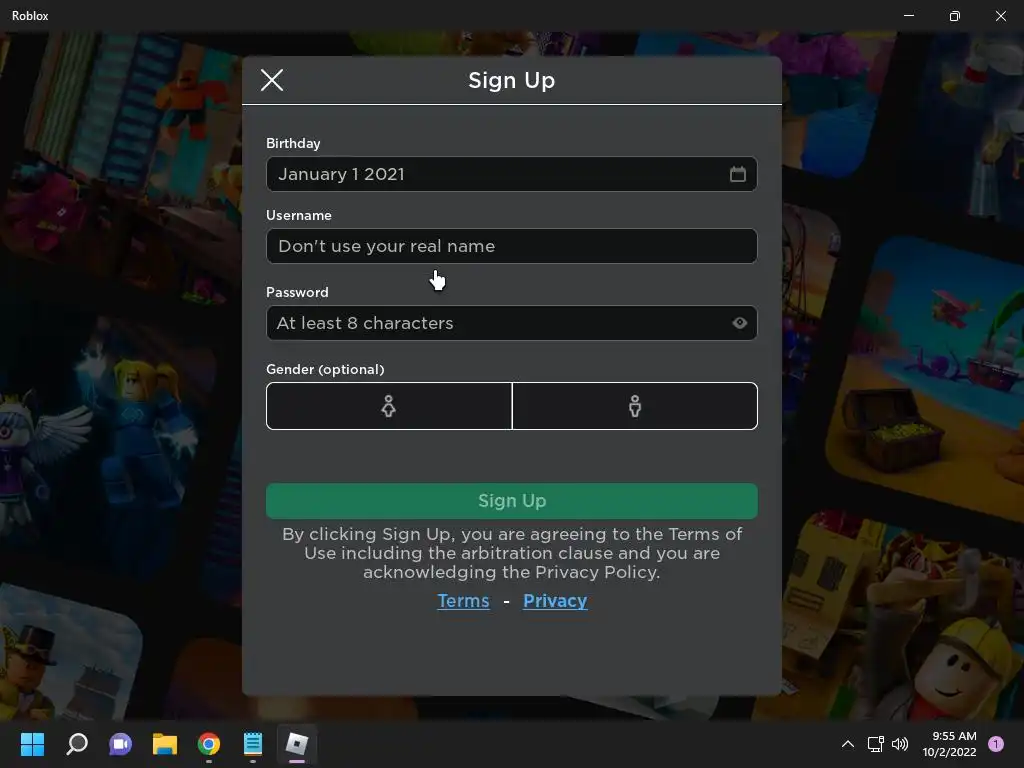Open the Chat app from taskbar
The width and height of the screenshot is (1024, 768).
(x=120, y=744)
